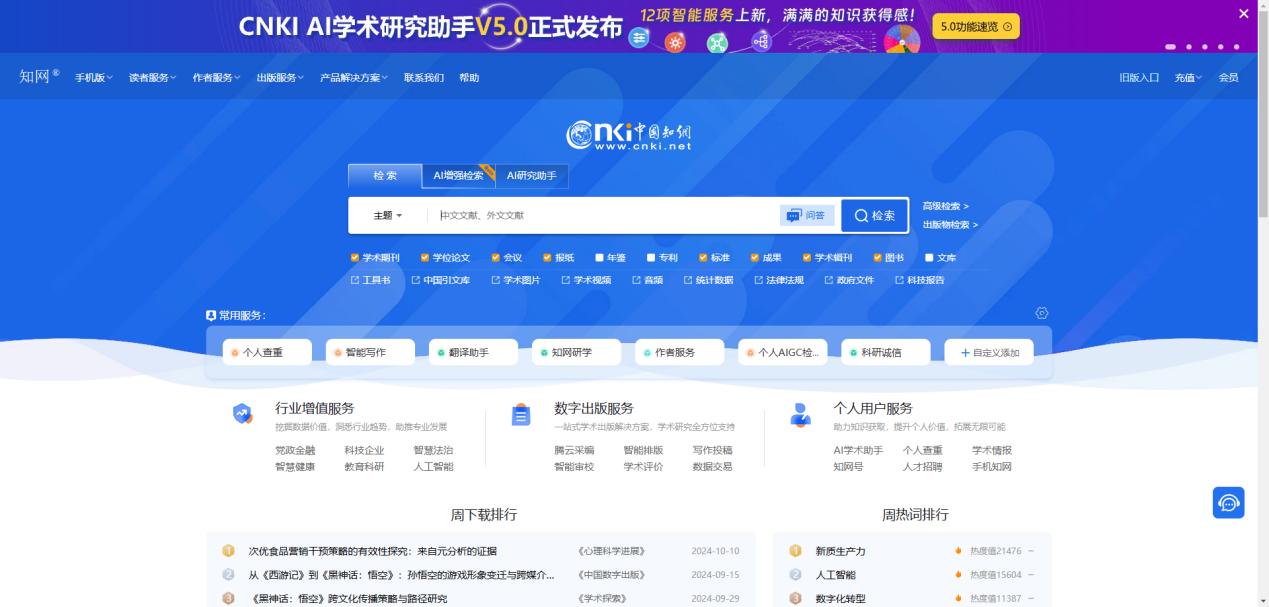Screen dimensions: 1269x607
Task: Click the 数字出版服务 clipboard icon
Action: 521,415
